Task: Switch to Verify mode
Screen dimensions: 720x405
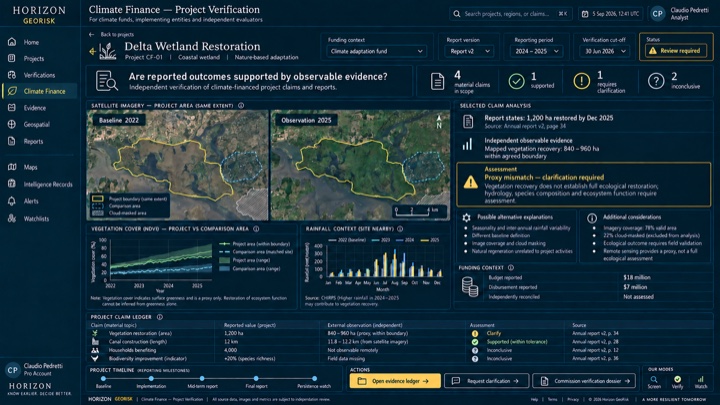Action: [677, 382]
